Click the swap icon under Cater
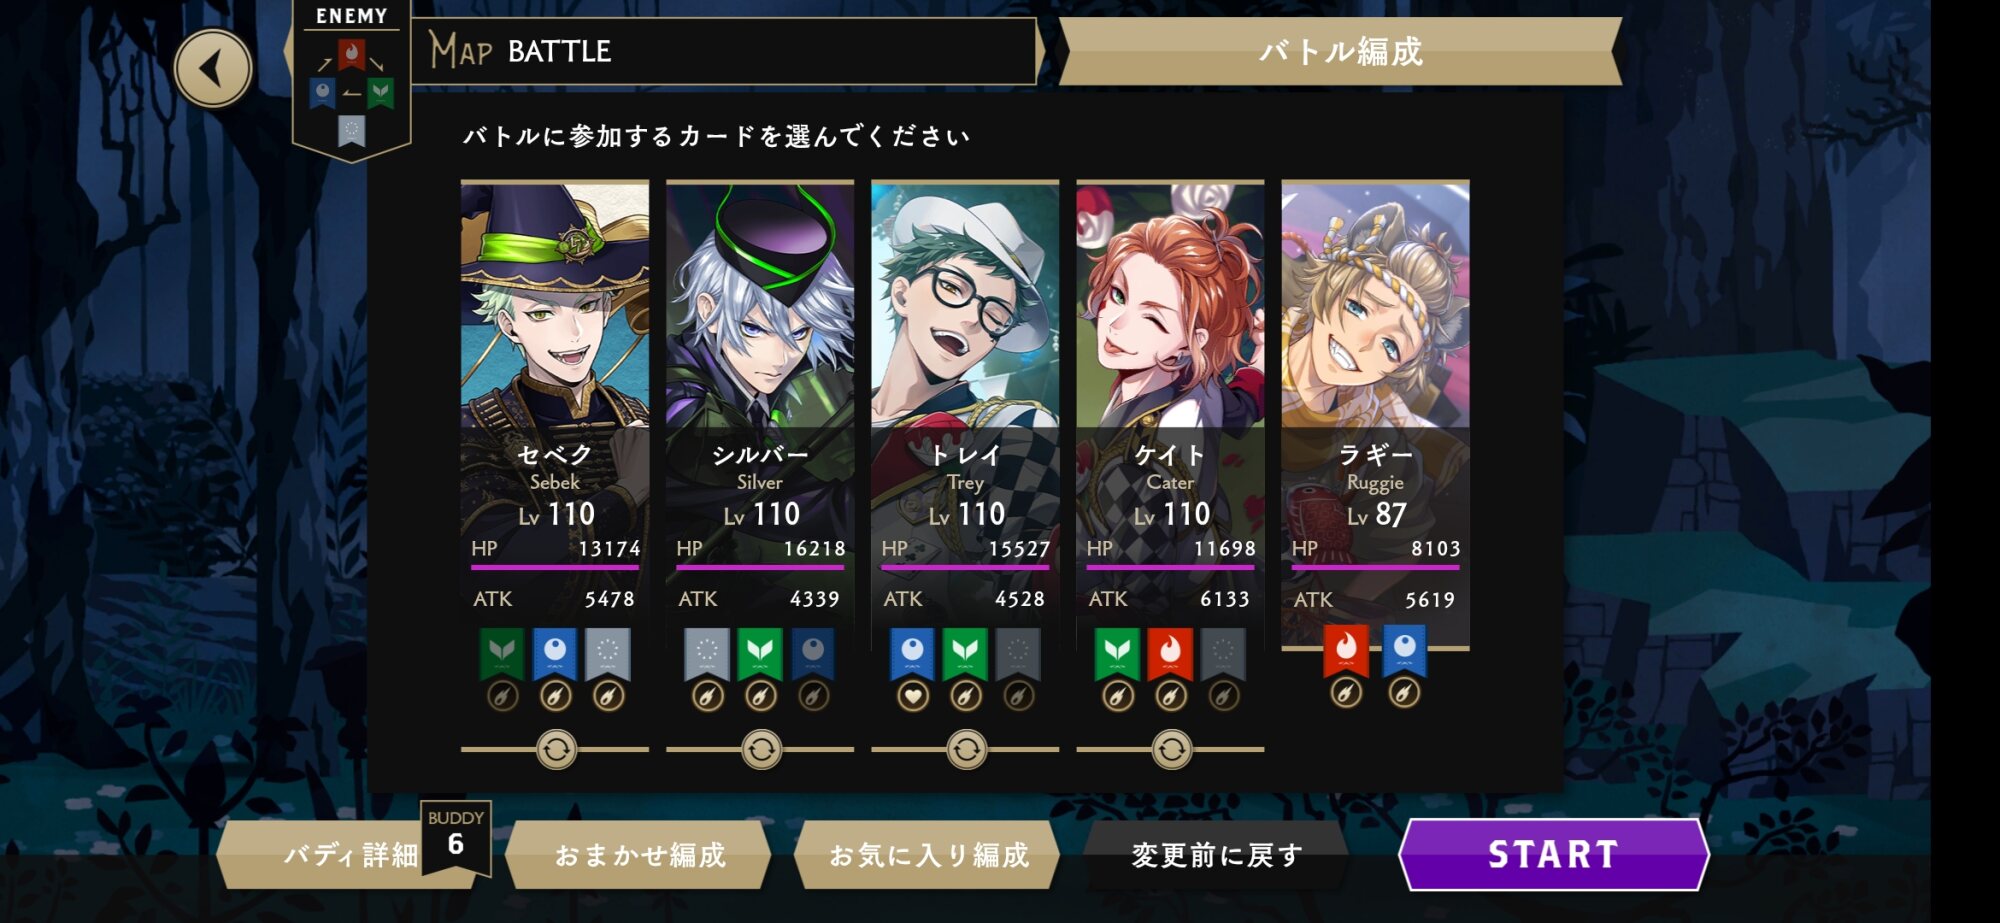The height and width of the screenshot is (923, 2000). tap(1171, 749)
